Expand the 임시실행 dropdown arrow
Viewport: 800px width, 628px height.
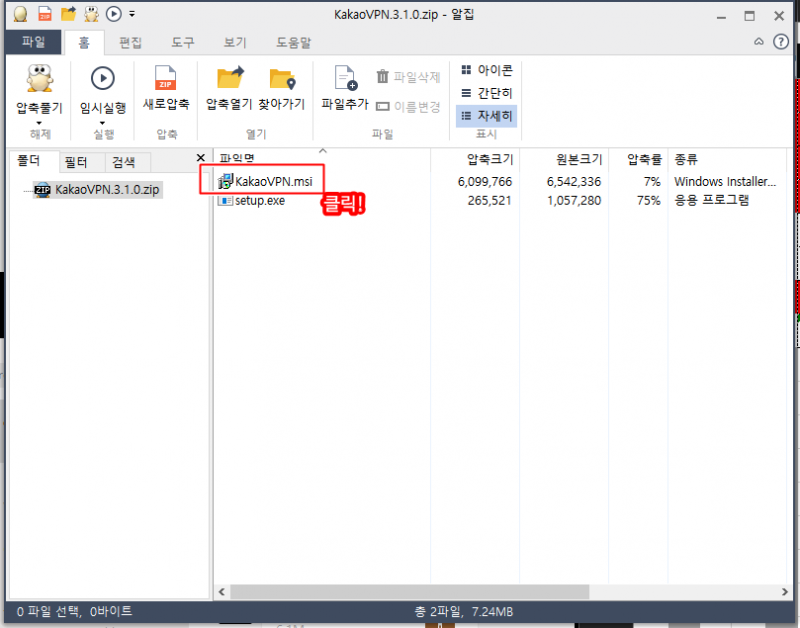pos(103,123)
